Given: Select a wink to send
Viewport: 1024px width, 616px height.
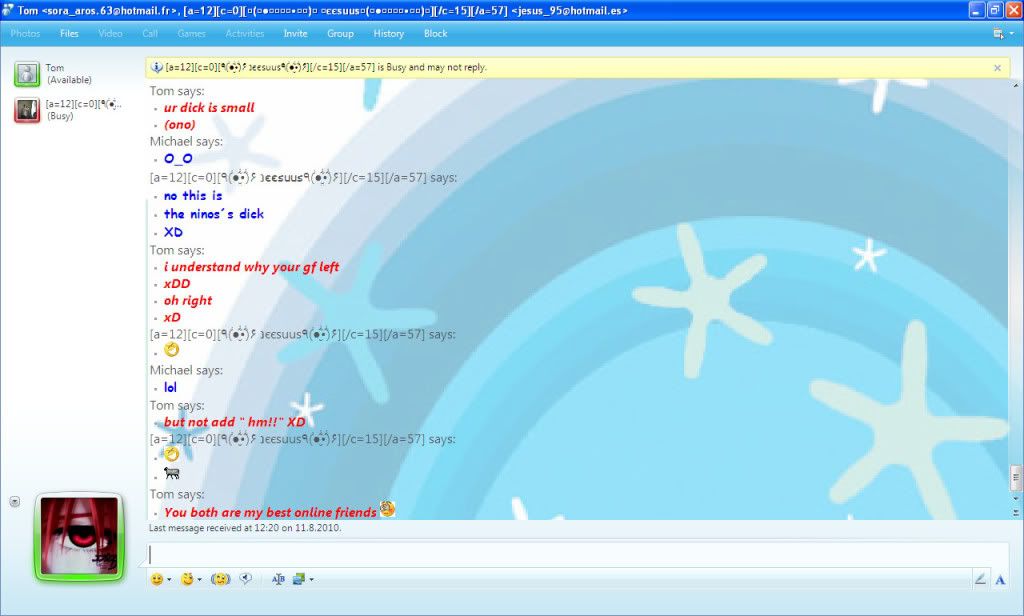Looking at the screenshot, I should tap(188, 579).
